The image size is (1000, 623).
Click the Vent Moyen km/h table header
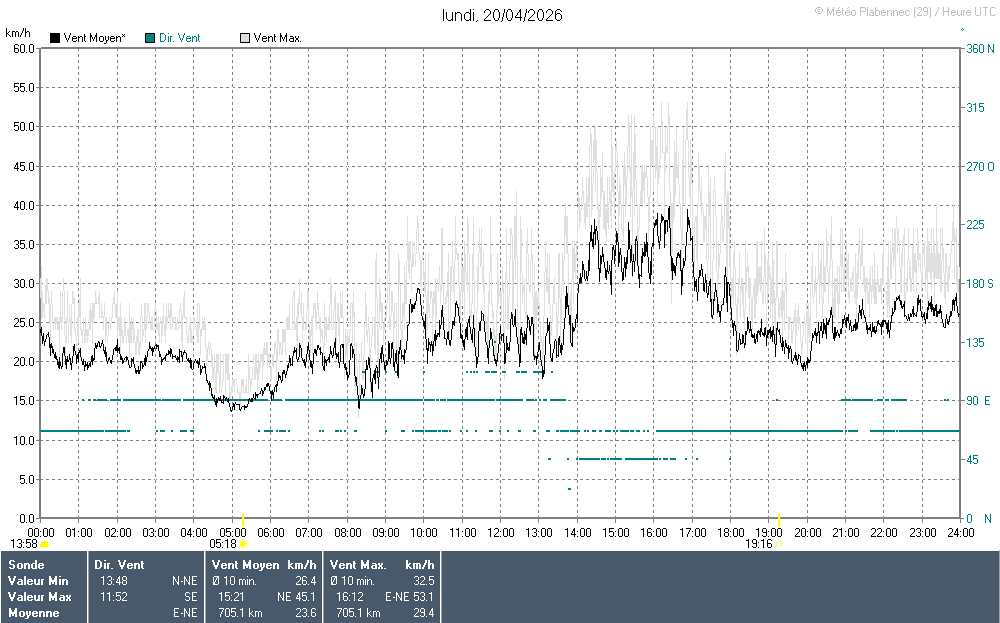[264, 565]
